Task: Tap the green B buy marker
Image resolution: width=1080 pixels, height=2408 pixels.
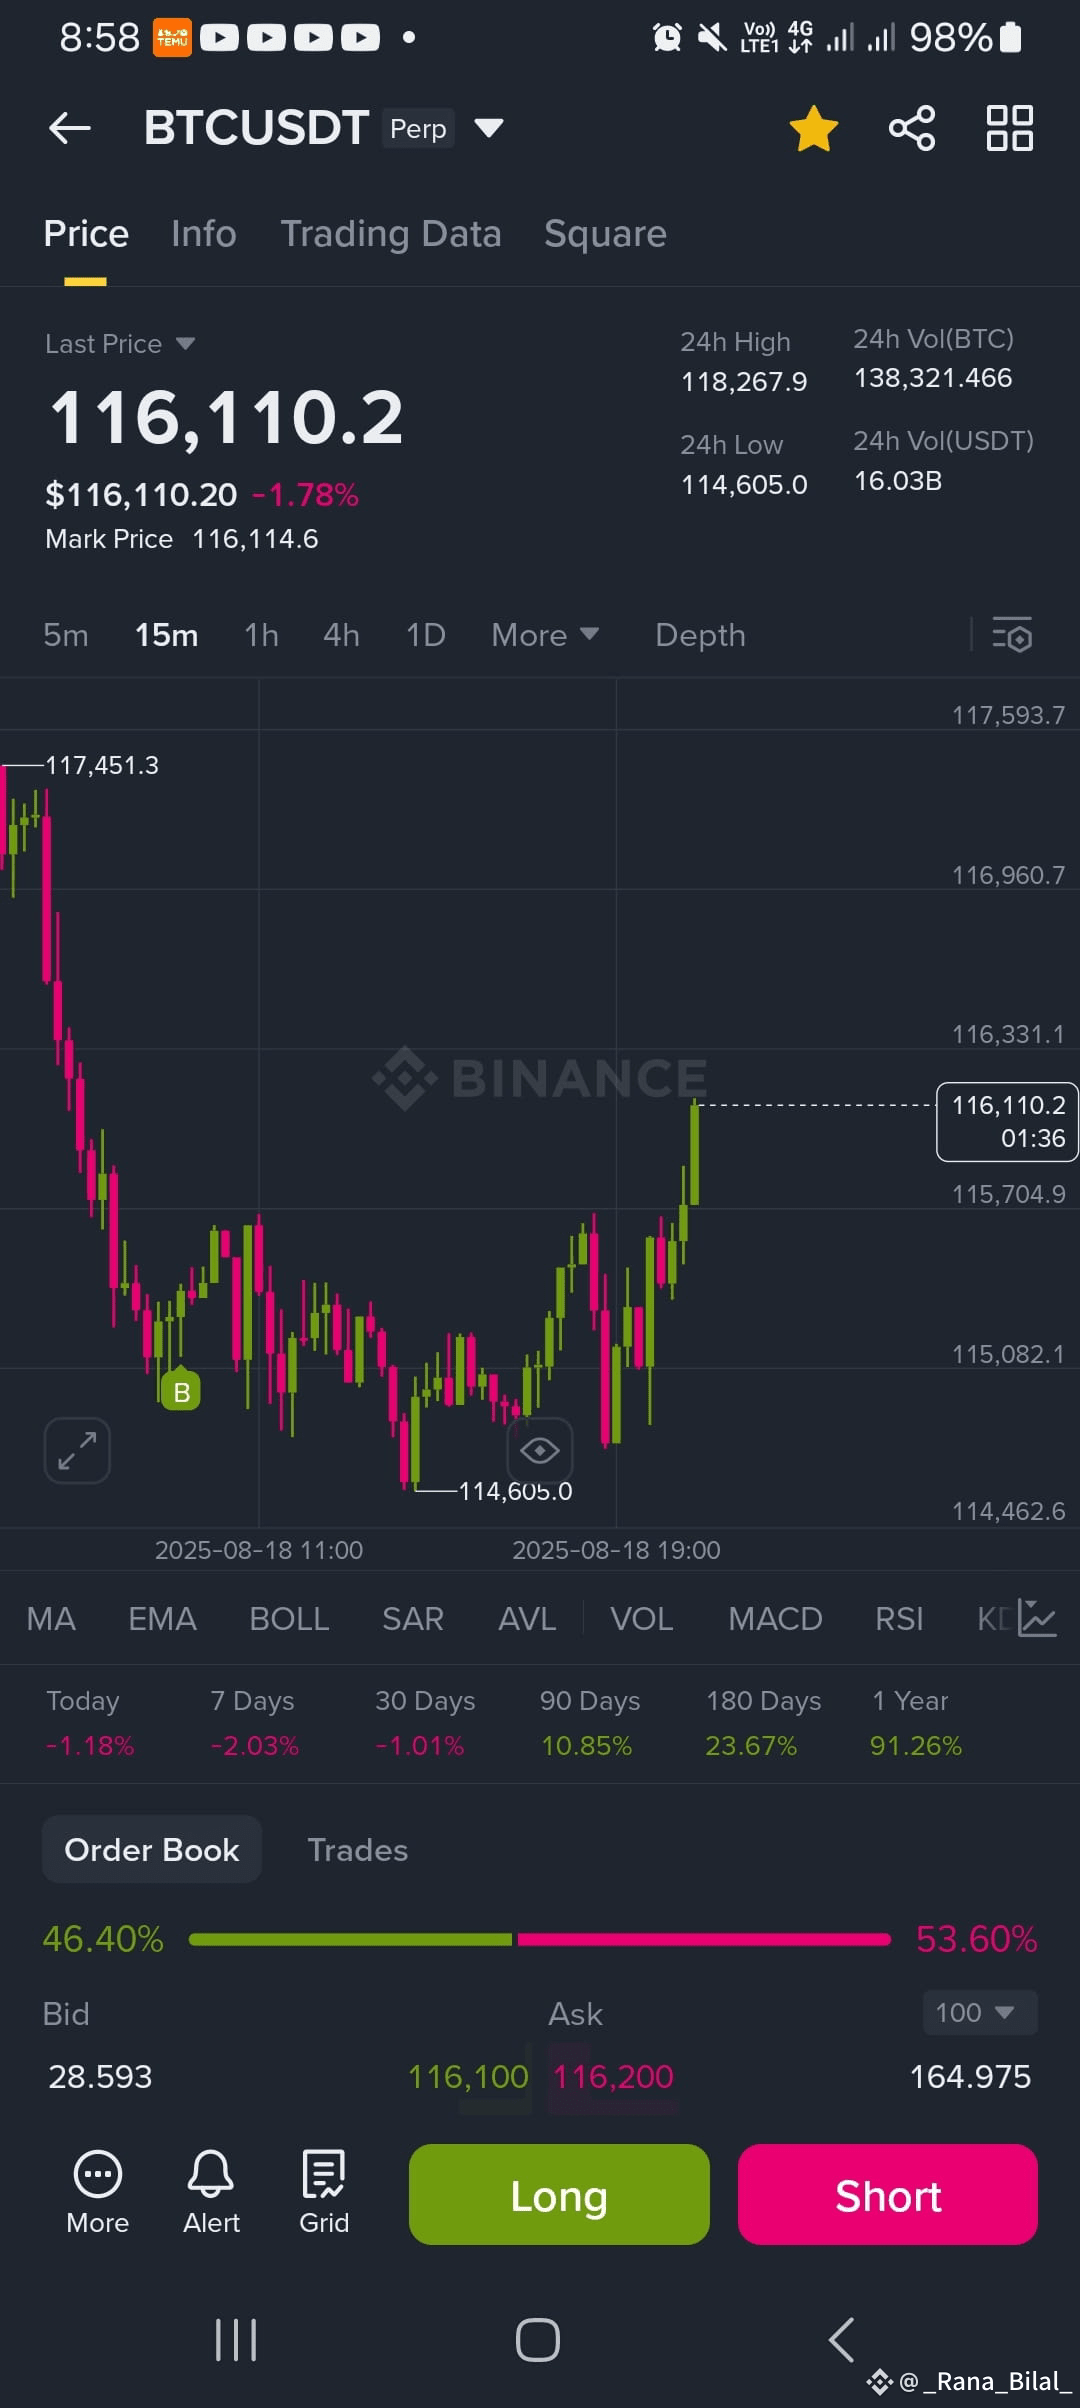Action: 181,1391
